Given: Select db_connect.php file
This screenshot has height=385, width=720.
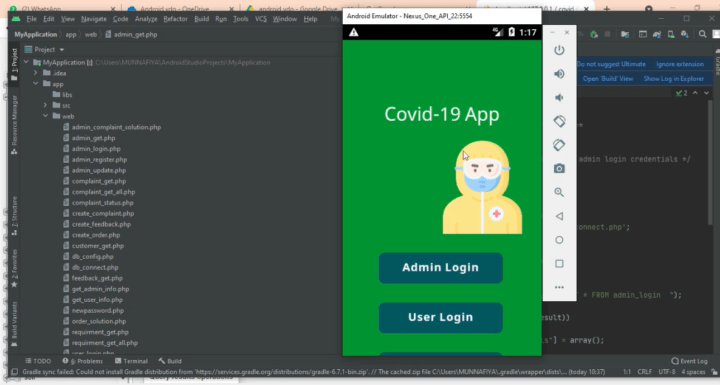Looking at the screenshot, I should pyautogui.click(x=91, y=267).
